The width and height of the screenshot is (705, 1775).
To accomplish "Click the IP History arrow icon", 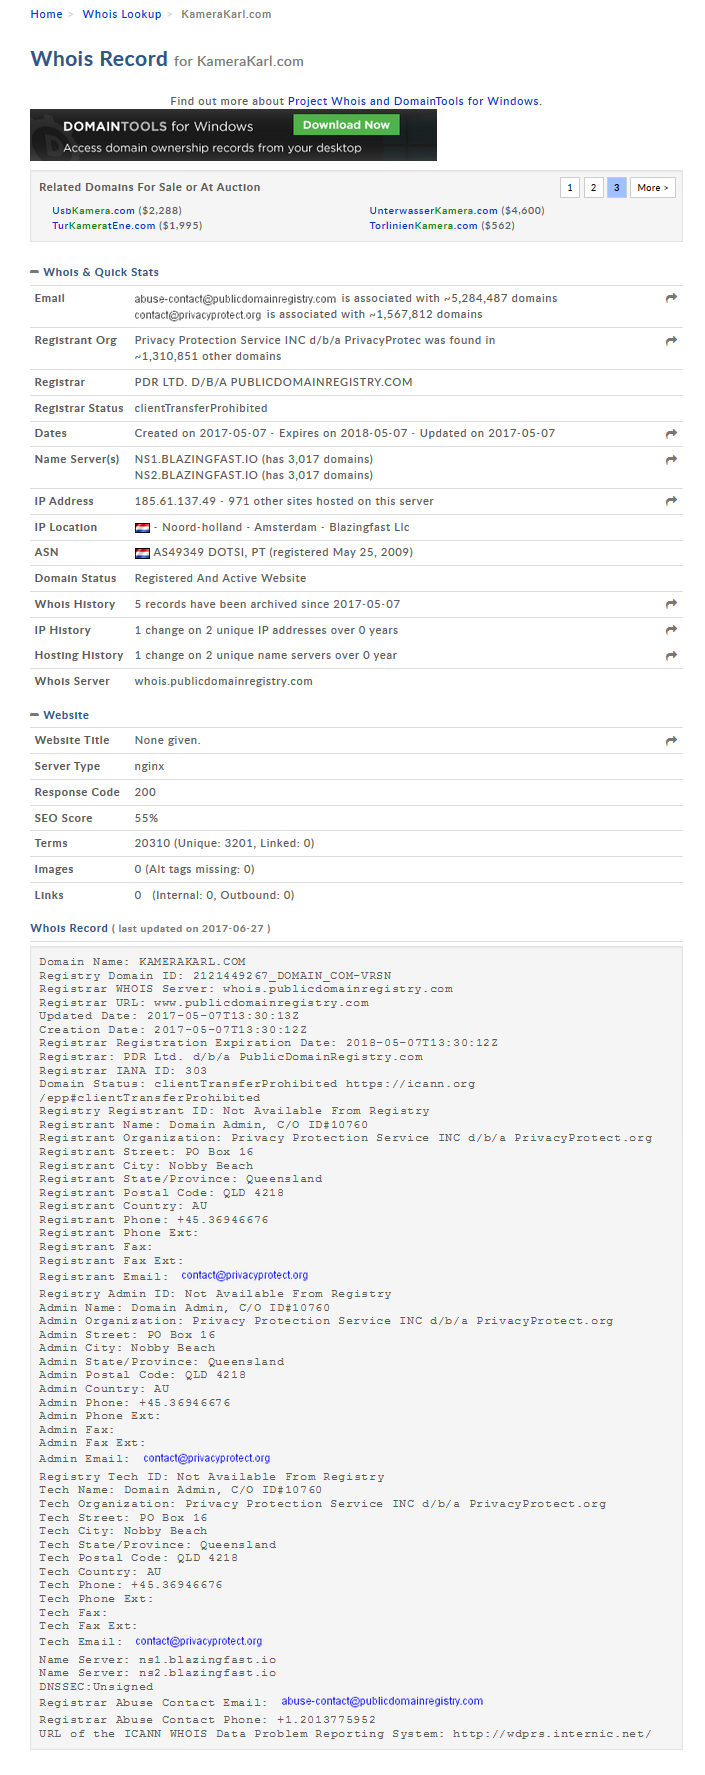I will 671,630.
